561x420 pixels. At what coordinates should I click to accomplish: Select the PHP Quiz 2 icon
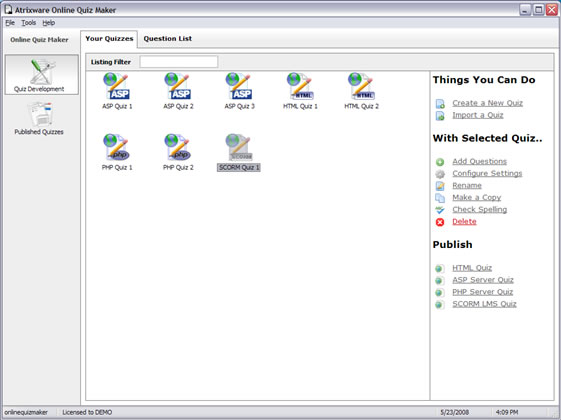[x=177, y=147]
